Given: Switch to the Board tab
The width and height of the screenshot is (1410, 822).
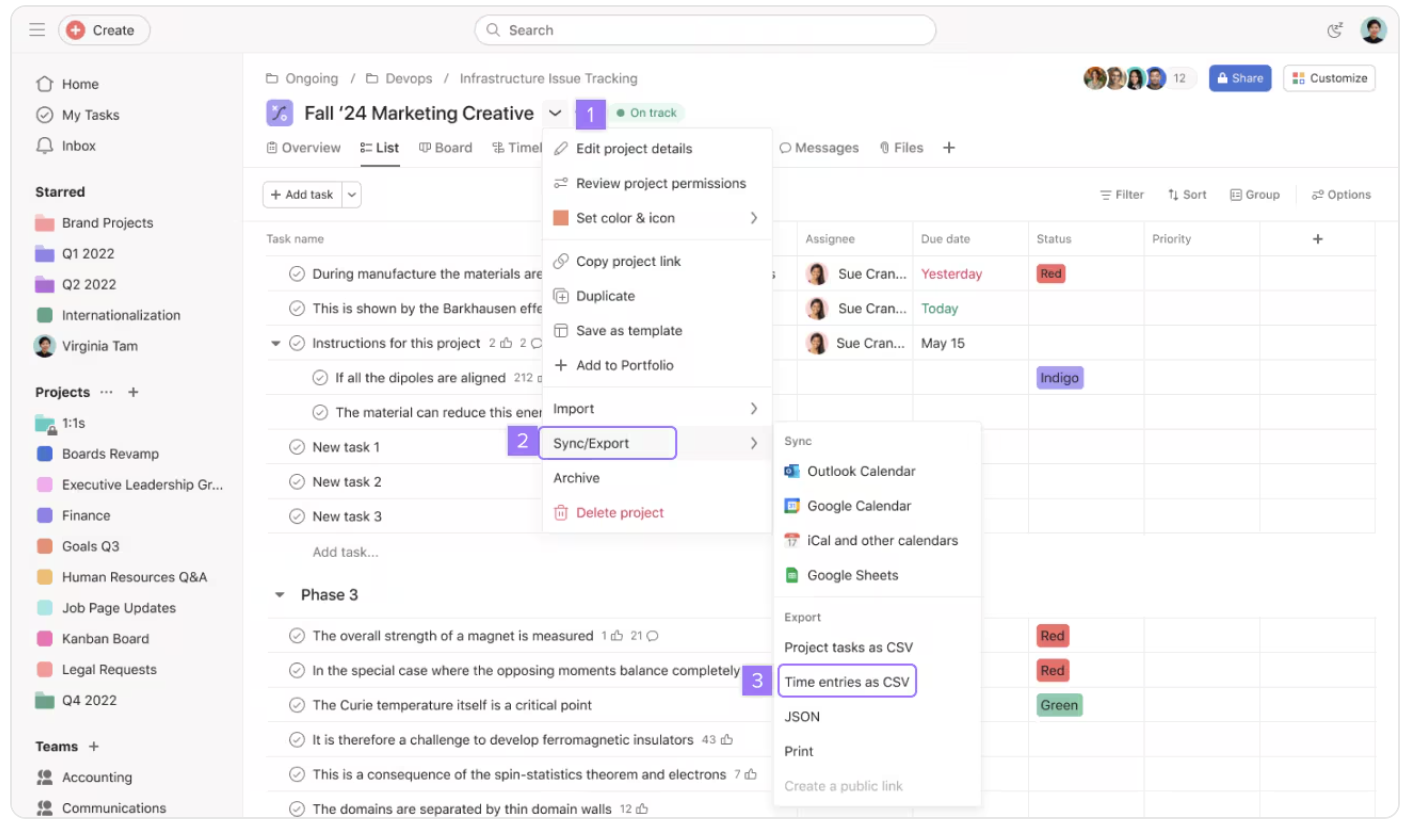Looking at the screenshot, I should pos(445,148).
